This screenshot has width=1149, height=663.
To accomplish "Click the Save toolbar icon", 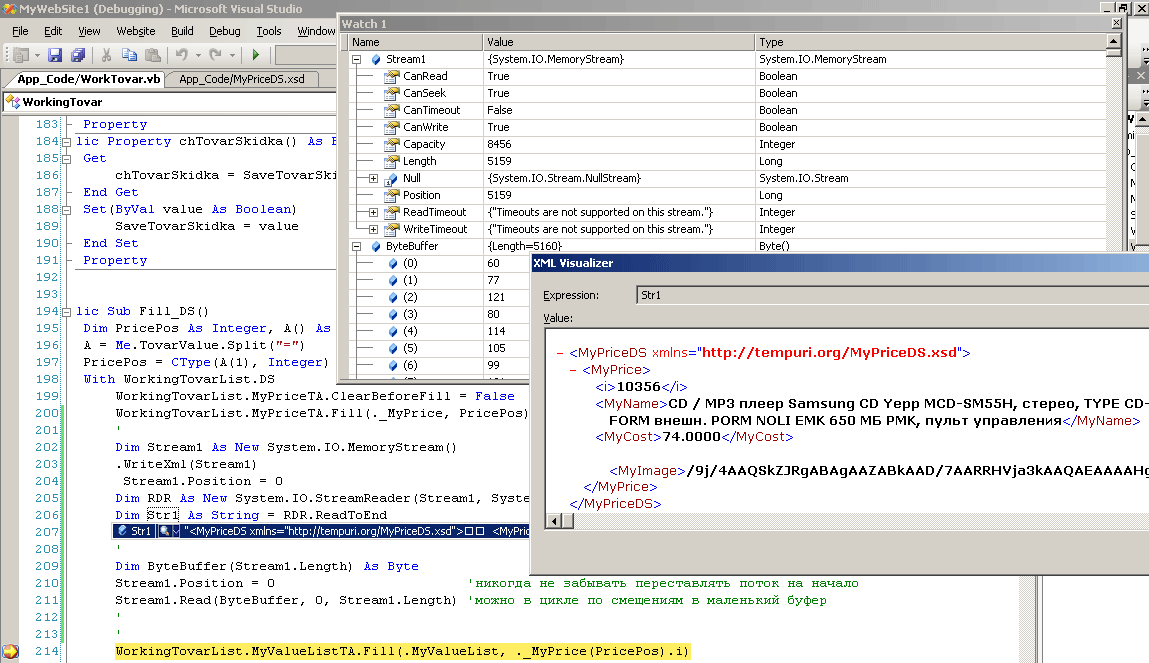I will tap(54, 55).
